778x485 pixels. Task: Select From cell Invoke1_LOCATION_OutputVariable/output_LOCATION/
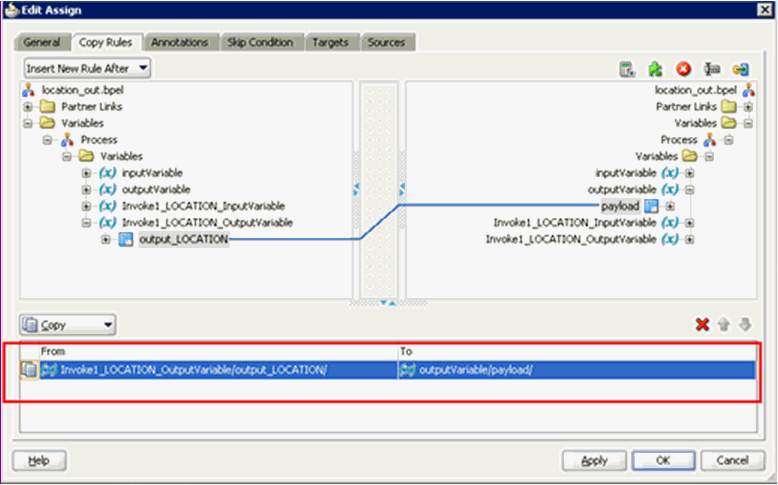[x=218, y=370]
